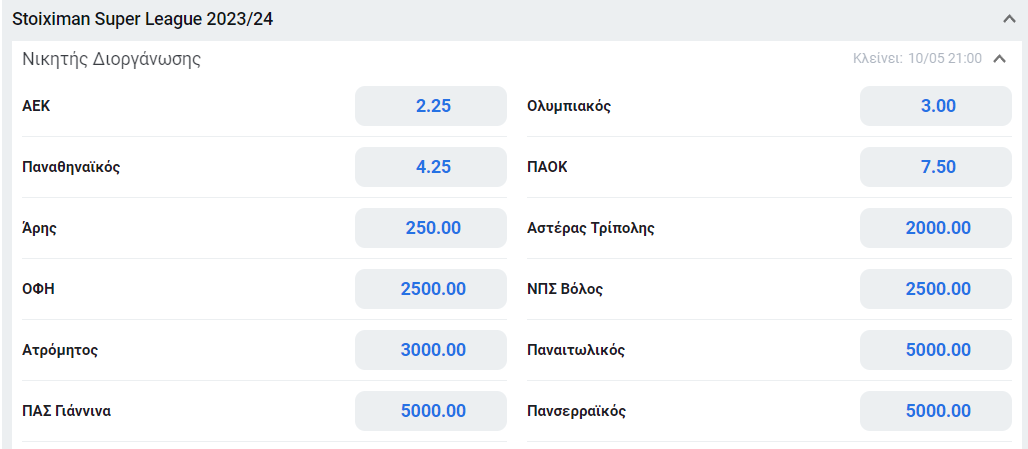
Task: Choose ΟΦΗ odds 2500.00
Action: [x=431, y=289]
